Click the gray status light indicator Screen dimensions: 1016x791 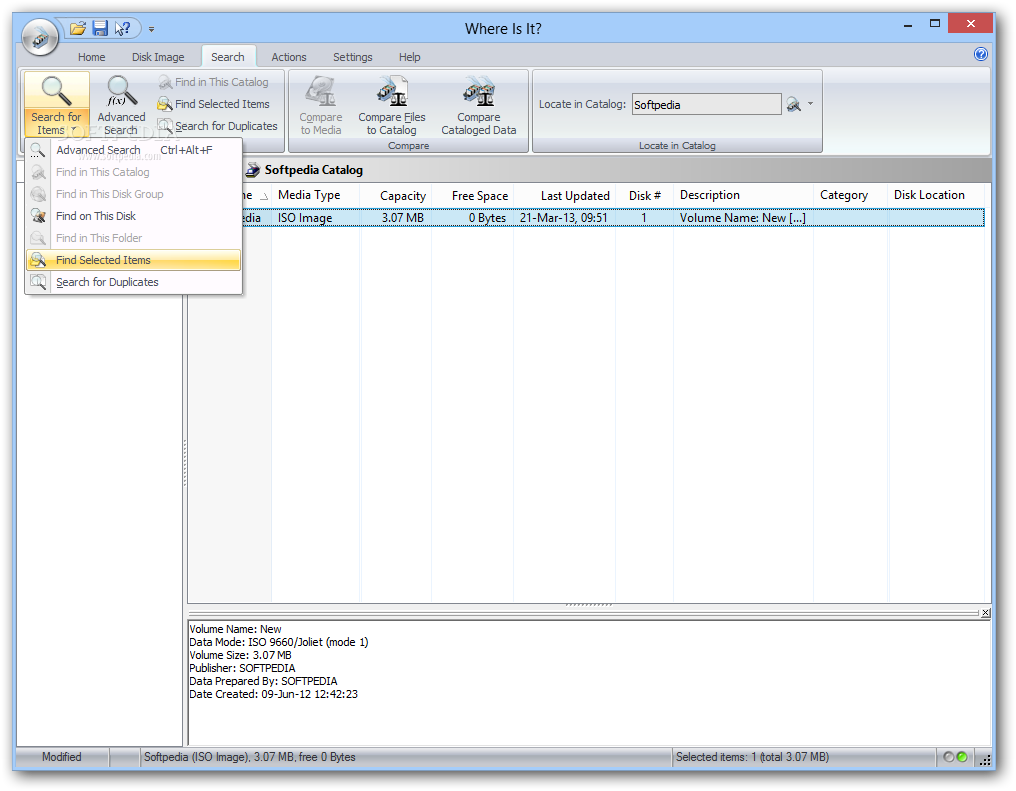pyautogui.click(x=949, y=757)
